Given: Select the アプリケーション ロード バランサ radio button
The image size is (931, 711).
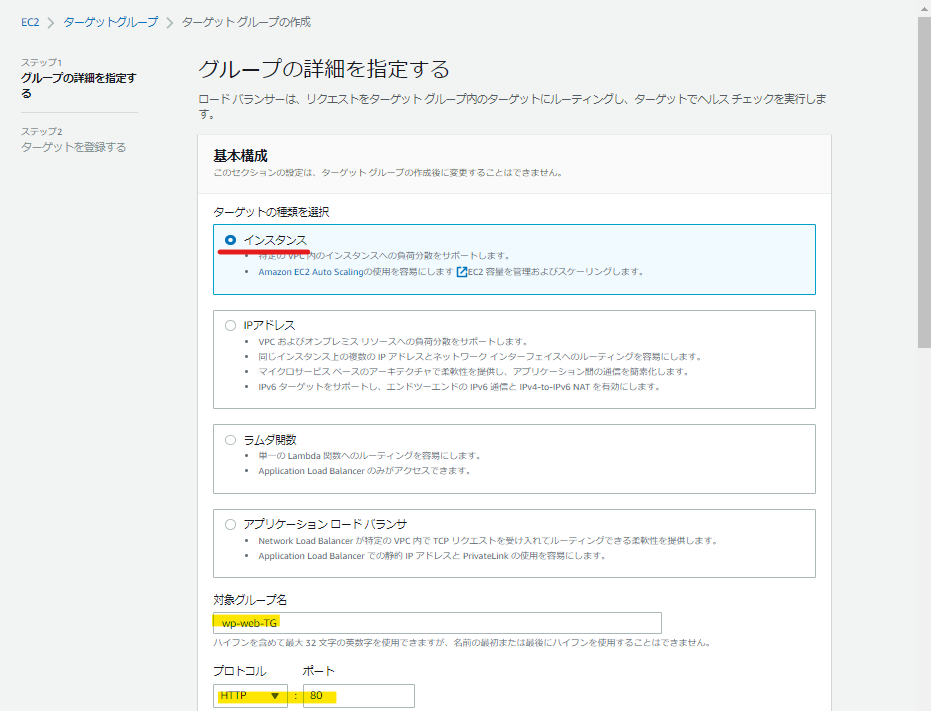Looking at the screenshot, I should [x=230, y=524].
